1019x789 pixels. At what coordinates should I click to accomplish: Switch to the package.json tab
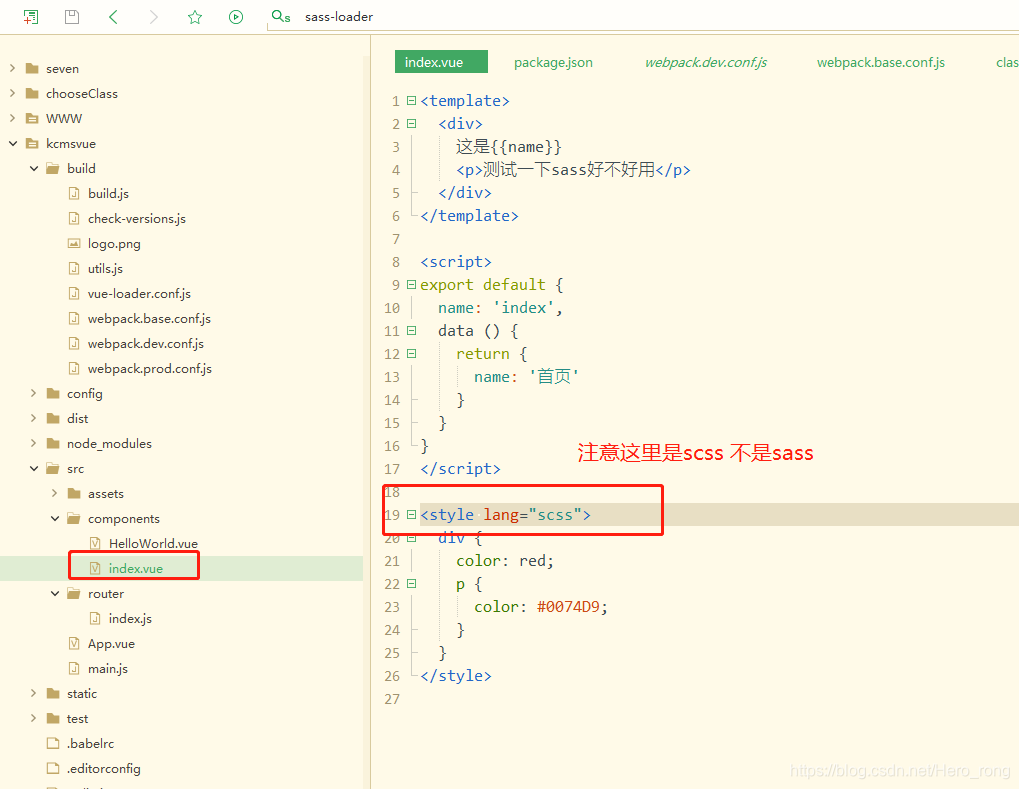pos(553,62)
